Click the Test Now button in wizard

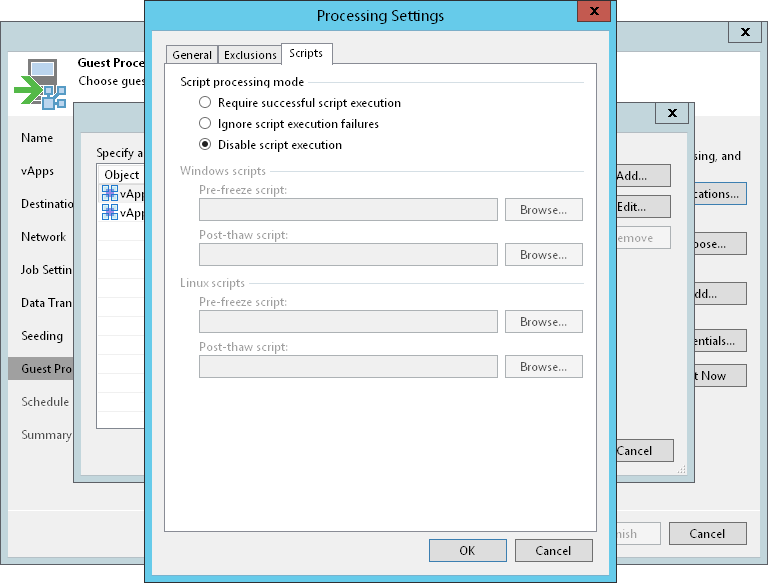coord(720,376)
